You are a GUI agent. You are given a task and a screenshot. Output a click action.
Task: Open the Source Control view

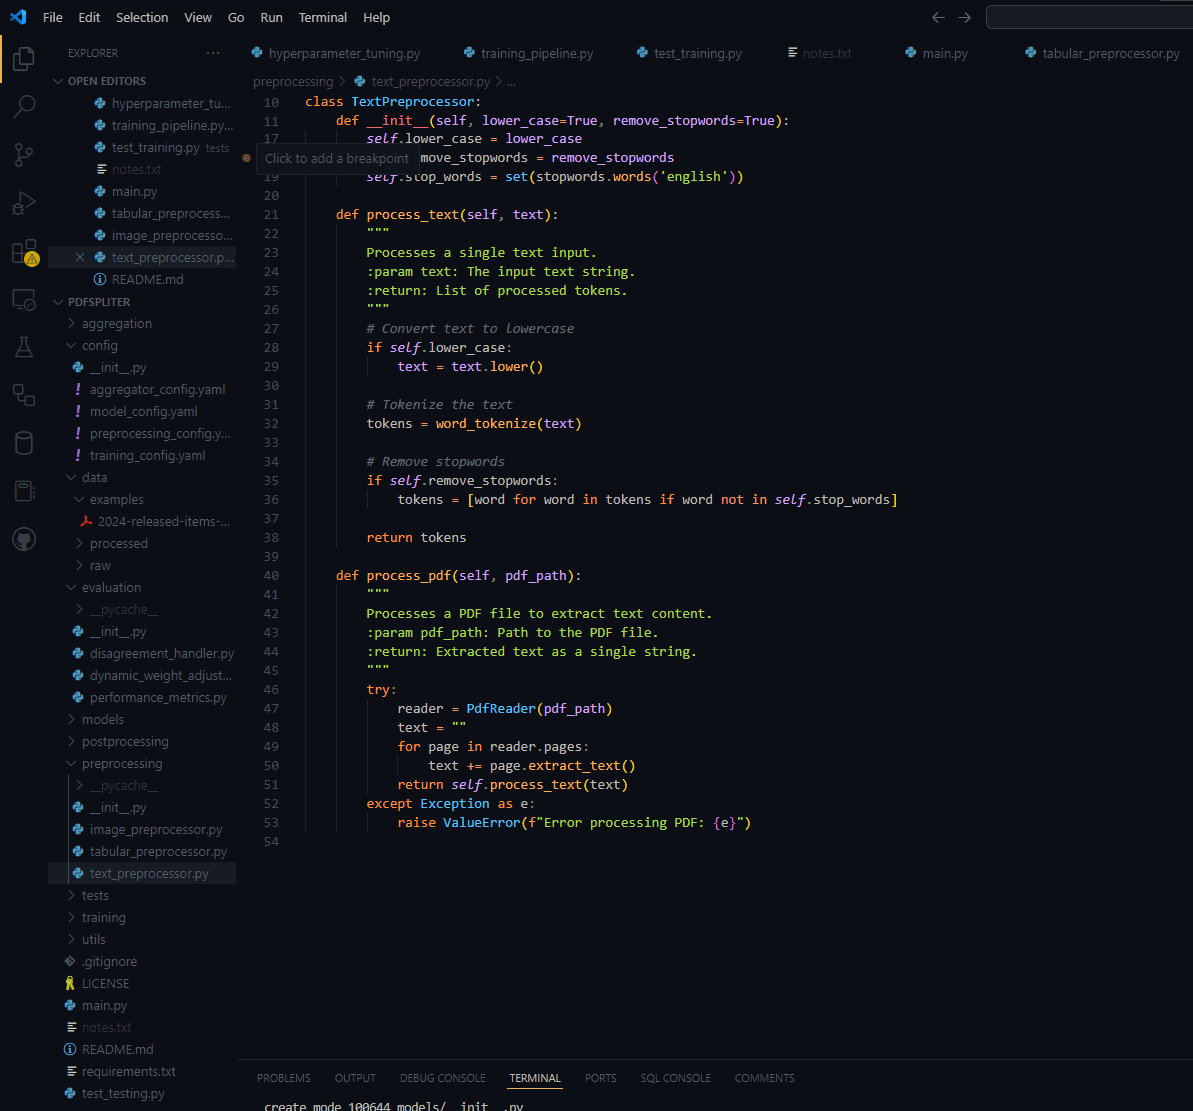(24, 155)
